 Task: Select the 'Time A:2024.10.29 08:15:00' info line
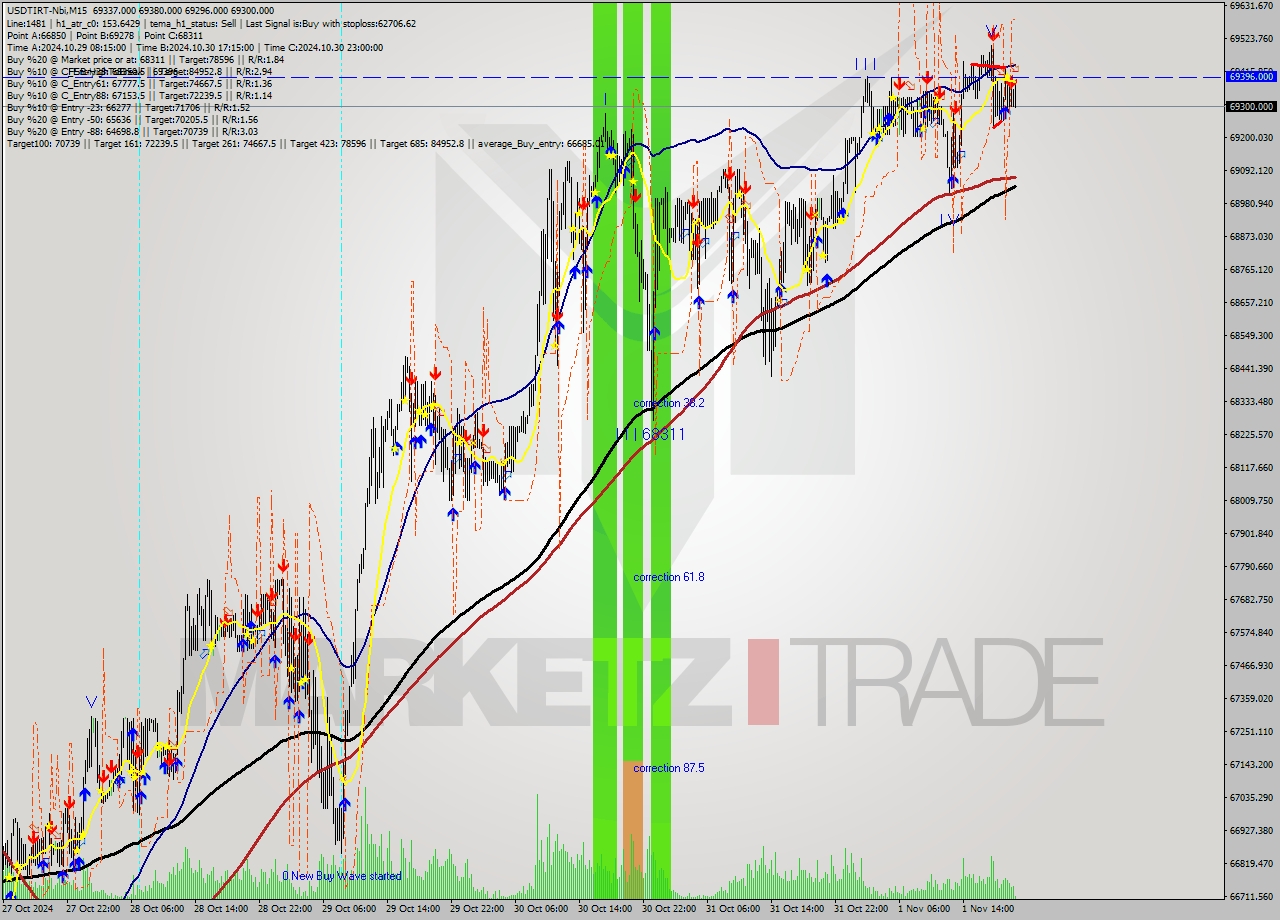(194, 47)
